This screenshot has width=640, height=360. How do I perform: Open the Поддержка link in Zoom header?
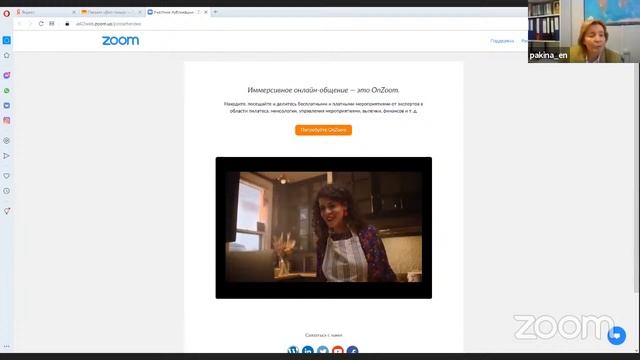(x=502, y=41)
